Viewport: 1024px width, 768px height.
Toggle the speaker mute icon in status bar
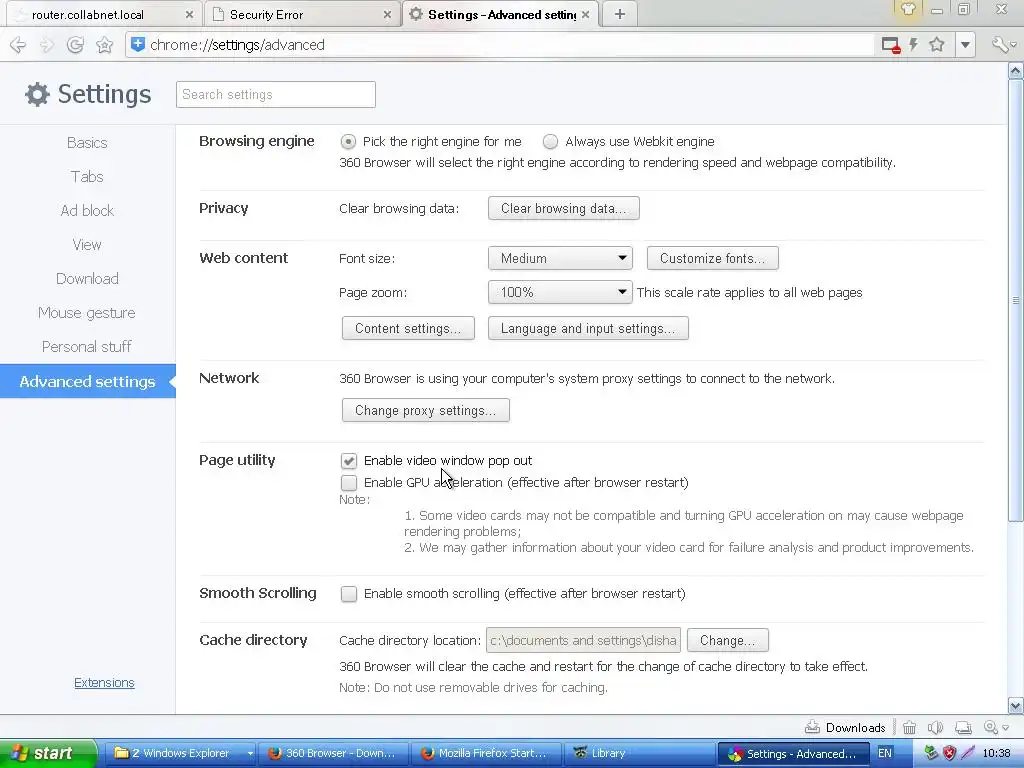(935, 728)
